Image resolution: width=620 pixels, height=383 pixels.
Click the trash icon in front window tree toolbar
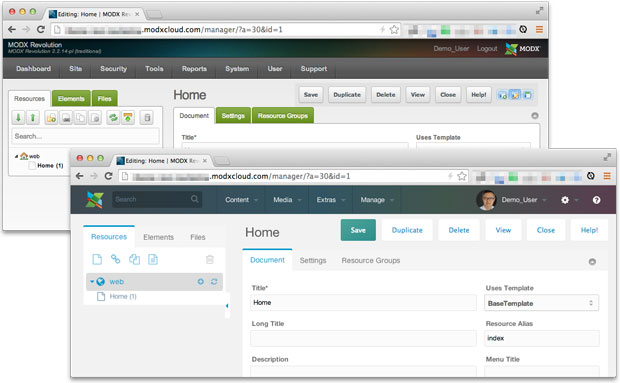click(210, 259)
